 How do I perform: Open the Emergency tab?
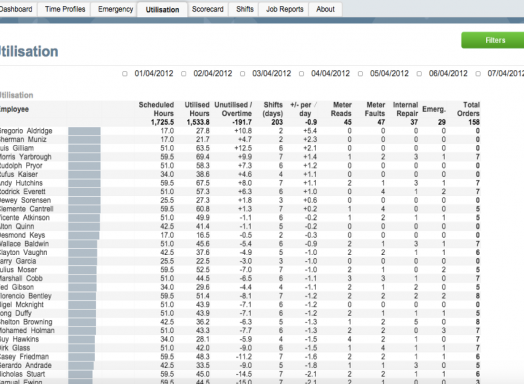coord(115,9)
